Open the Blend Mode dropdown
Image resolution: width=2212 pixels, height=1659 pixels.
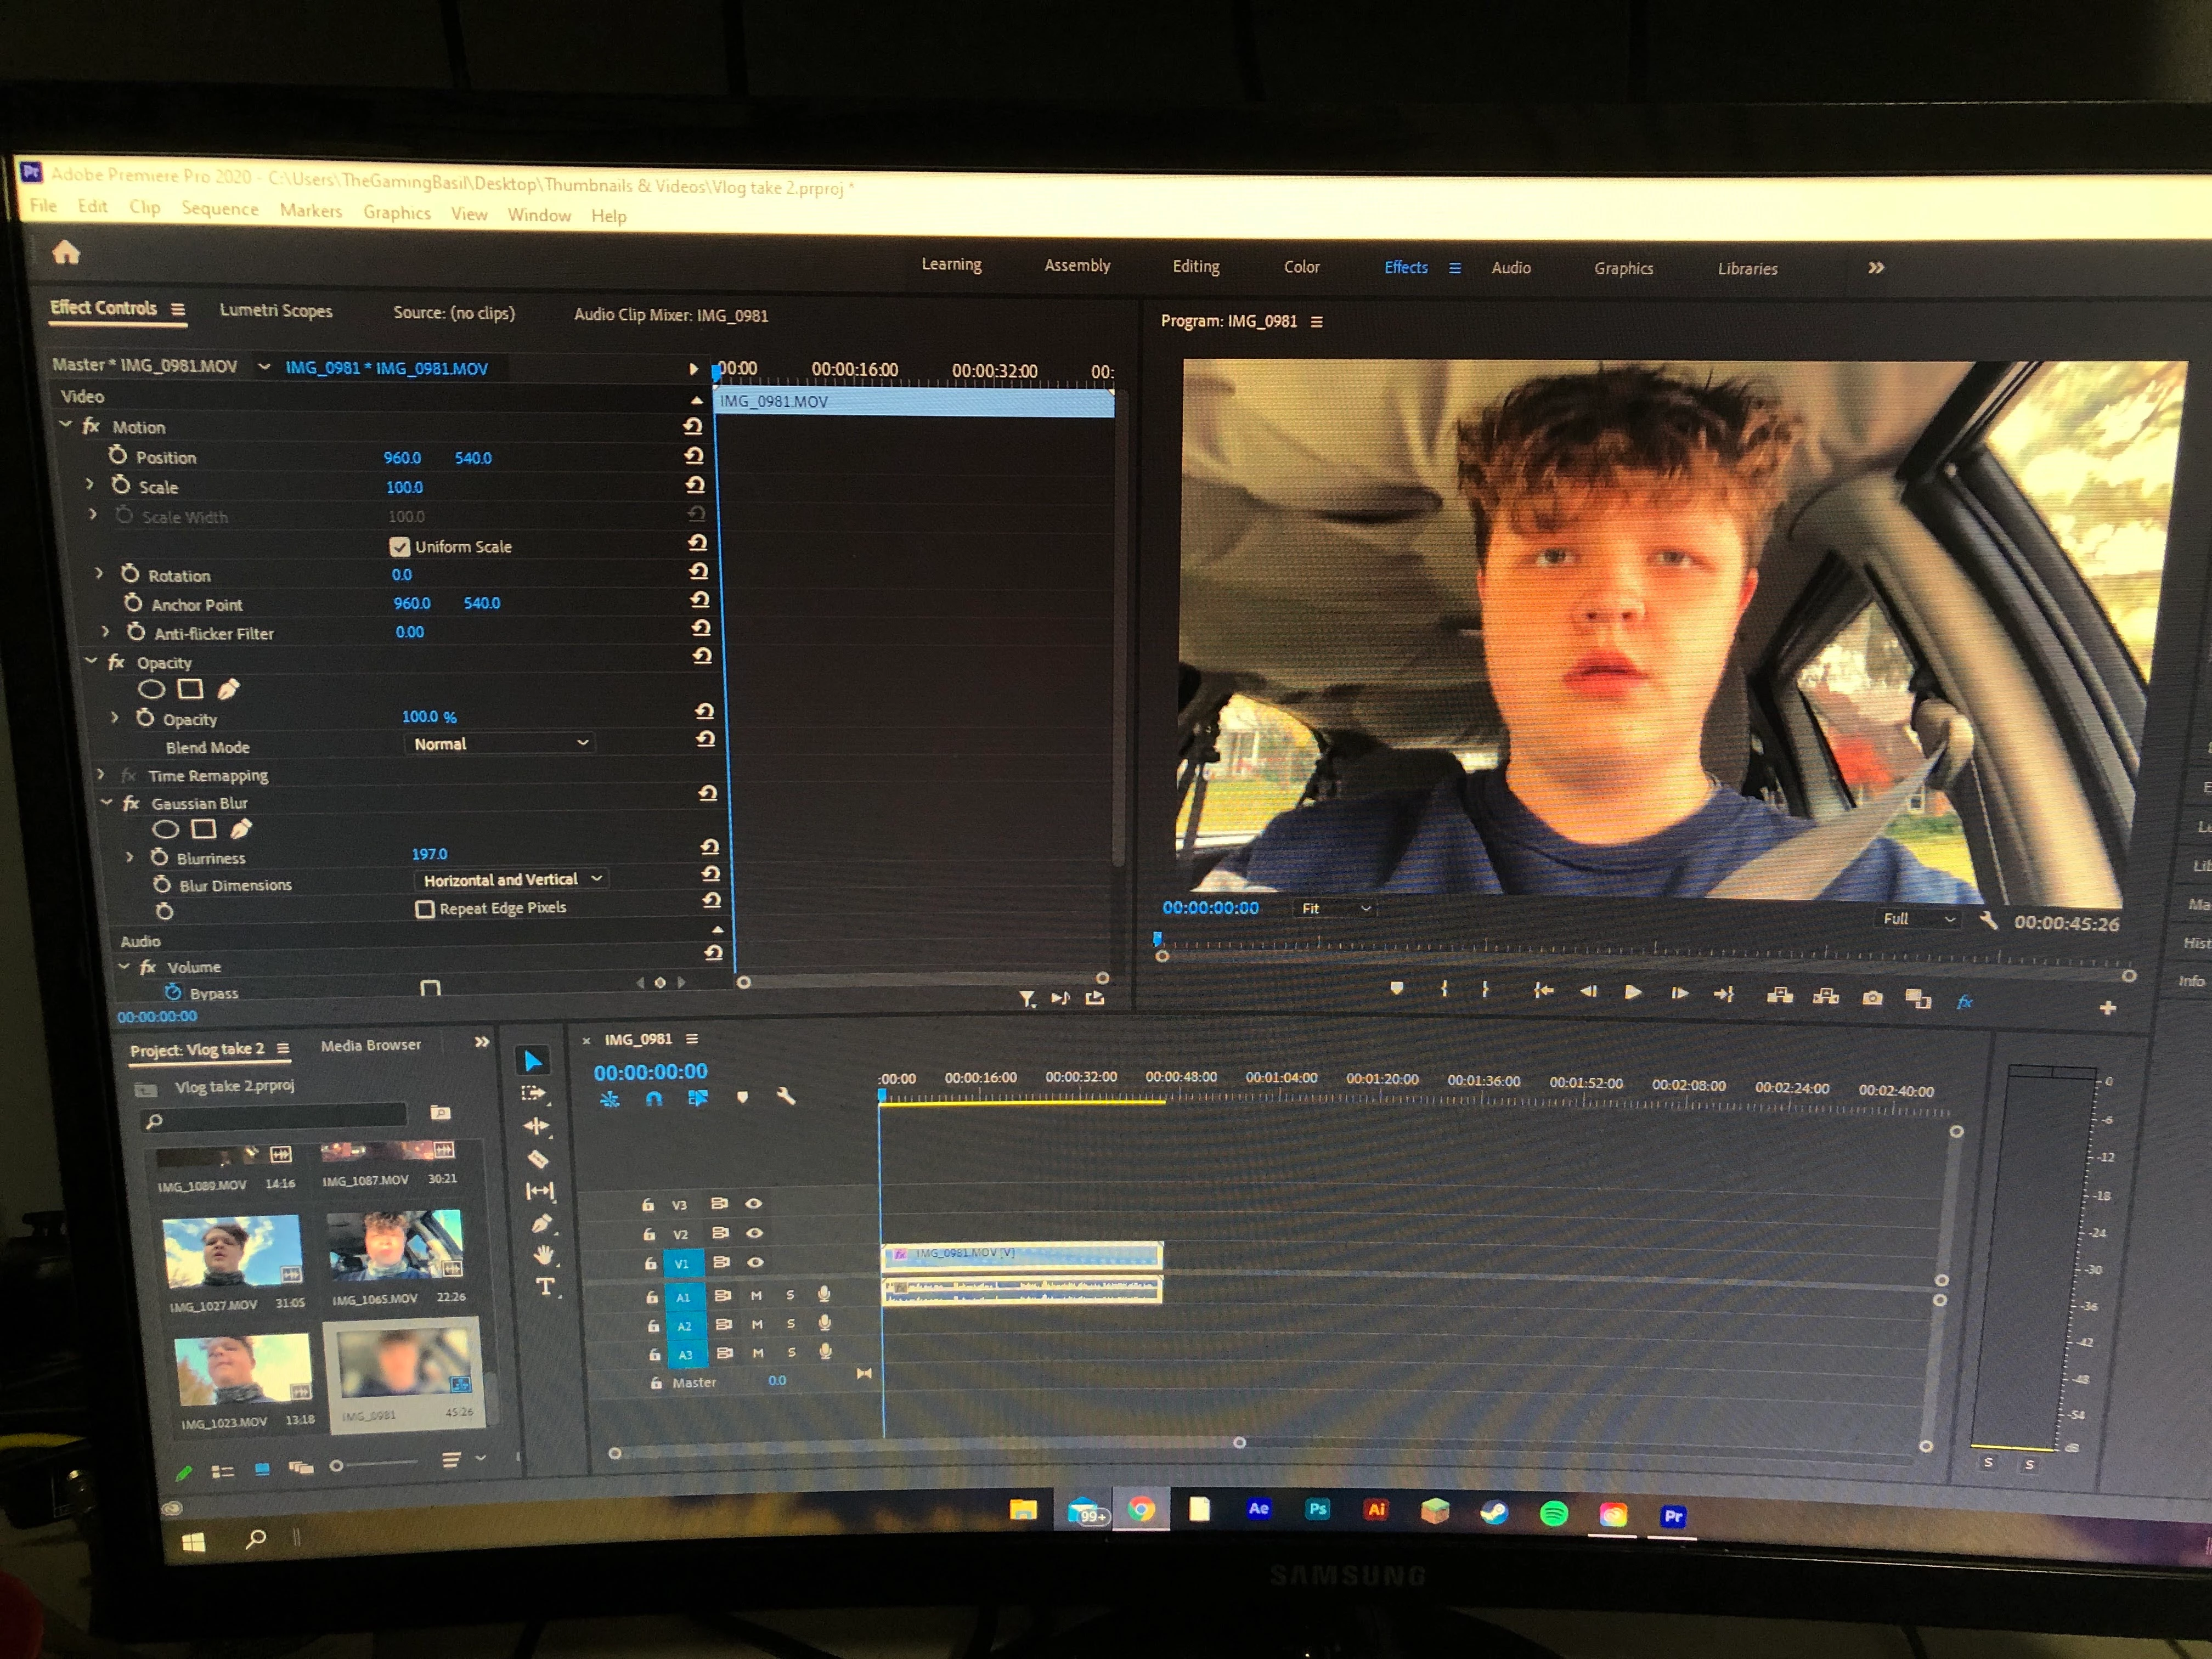[500, 743]
